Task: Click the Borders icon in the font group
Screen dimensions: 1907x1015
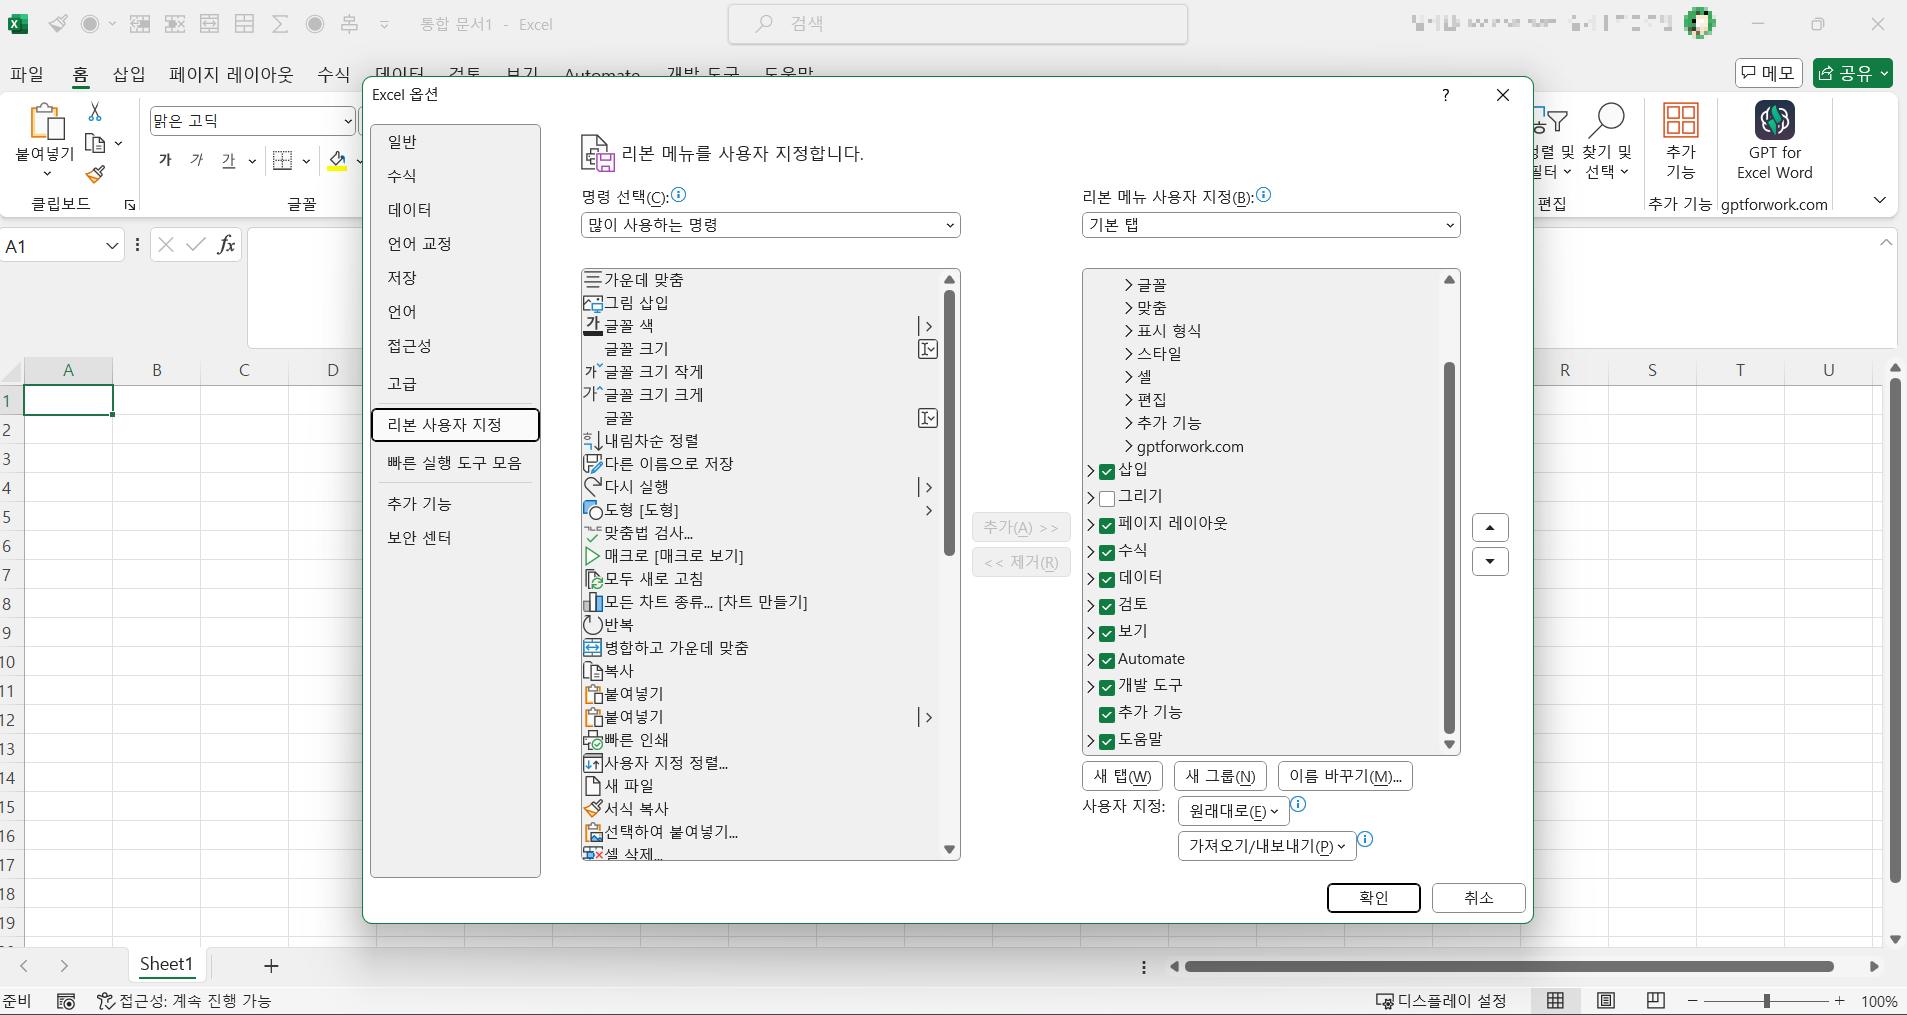Action: click(x=283, y=160)
